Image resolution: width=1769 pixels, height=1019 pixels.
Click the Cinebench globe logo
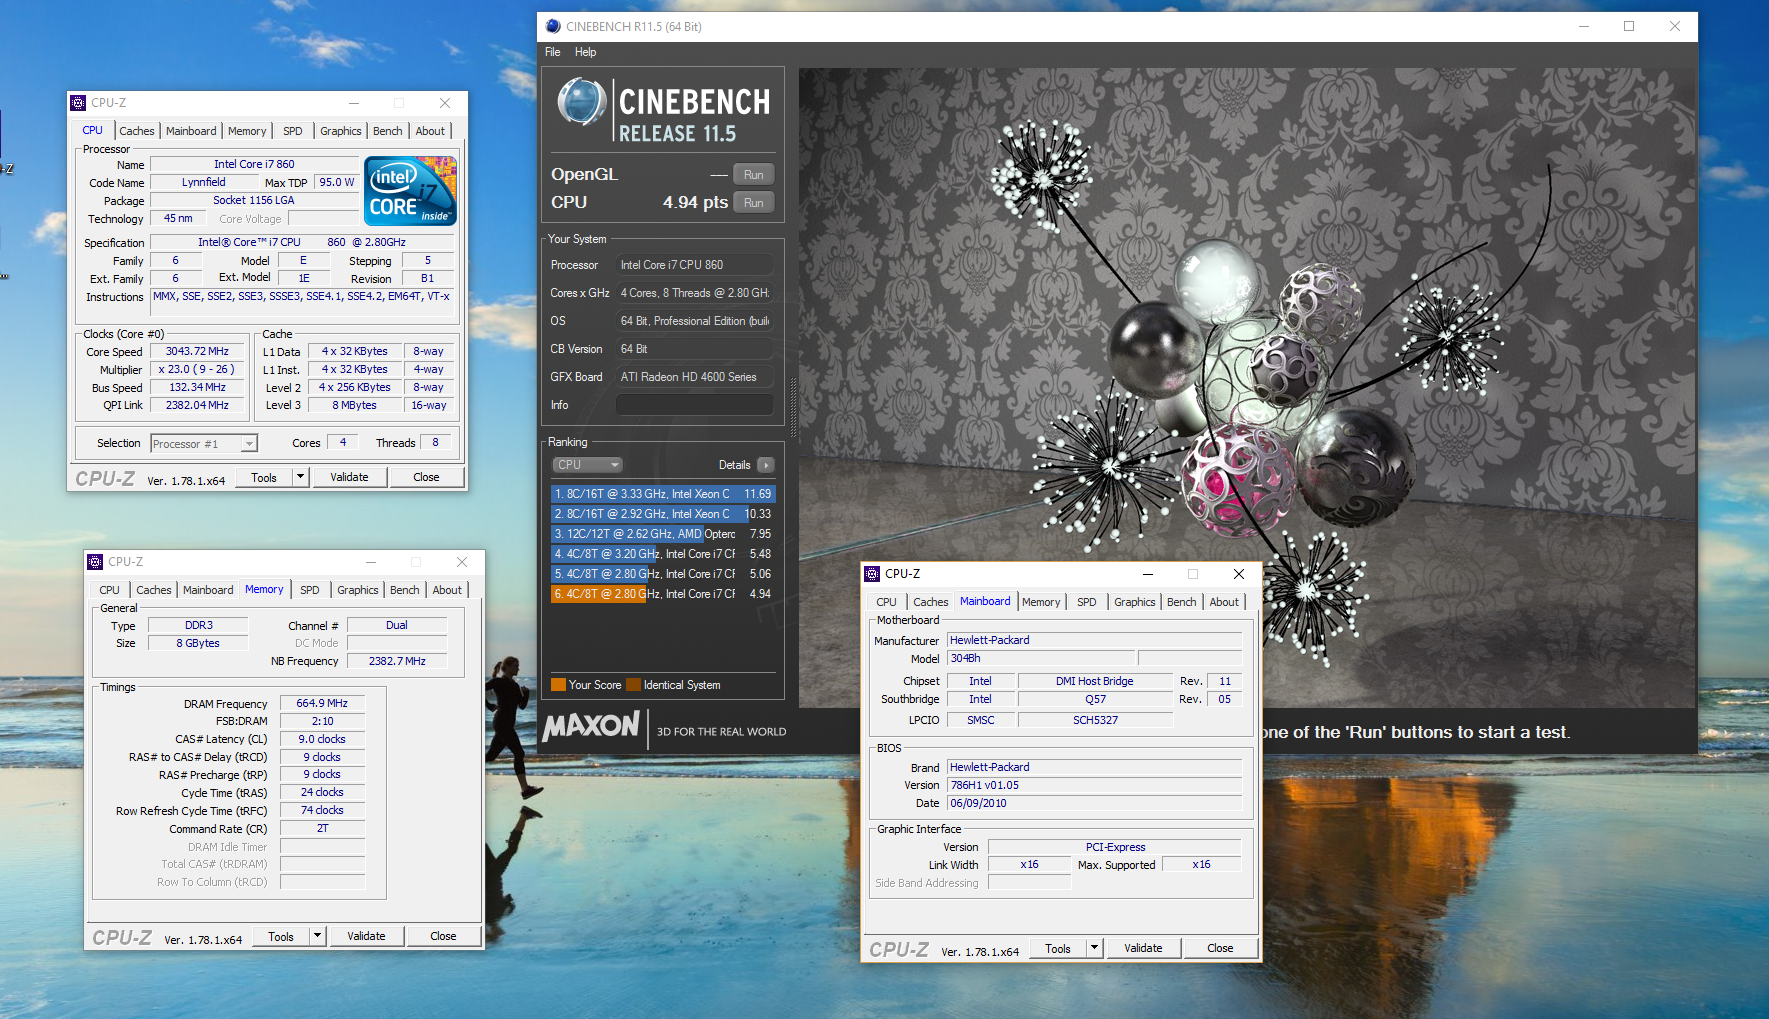coord(582,102)
